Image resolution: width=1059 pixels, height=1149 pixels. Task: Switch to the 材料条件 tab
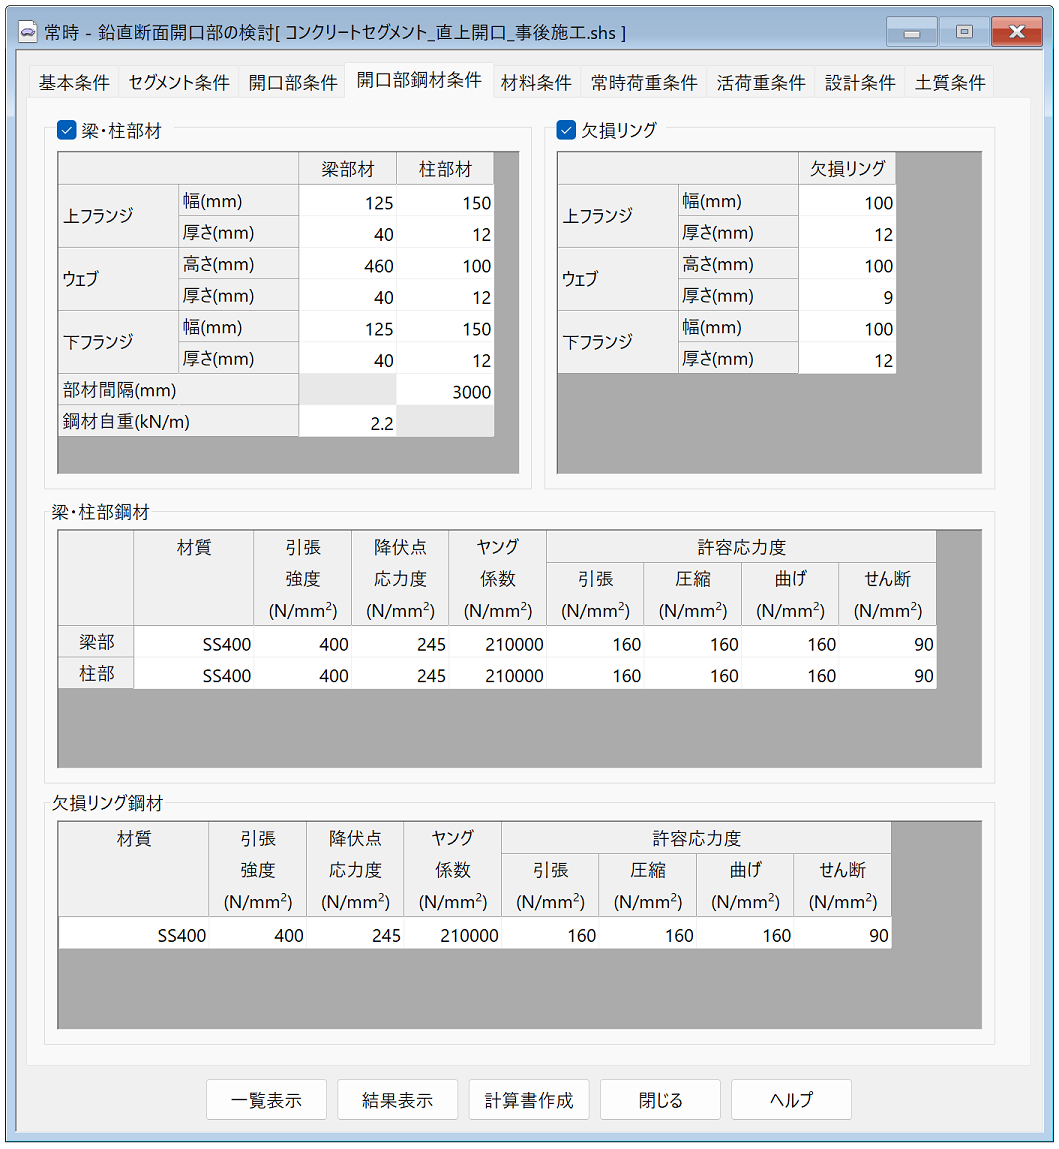click(x=537, y=84)
